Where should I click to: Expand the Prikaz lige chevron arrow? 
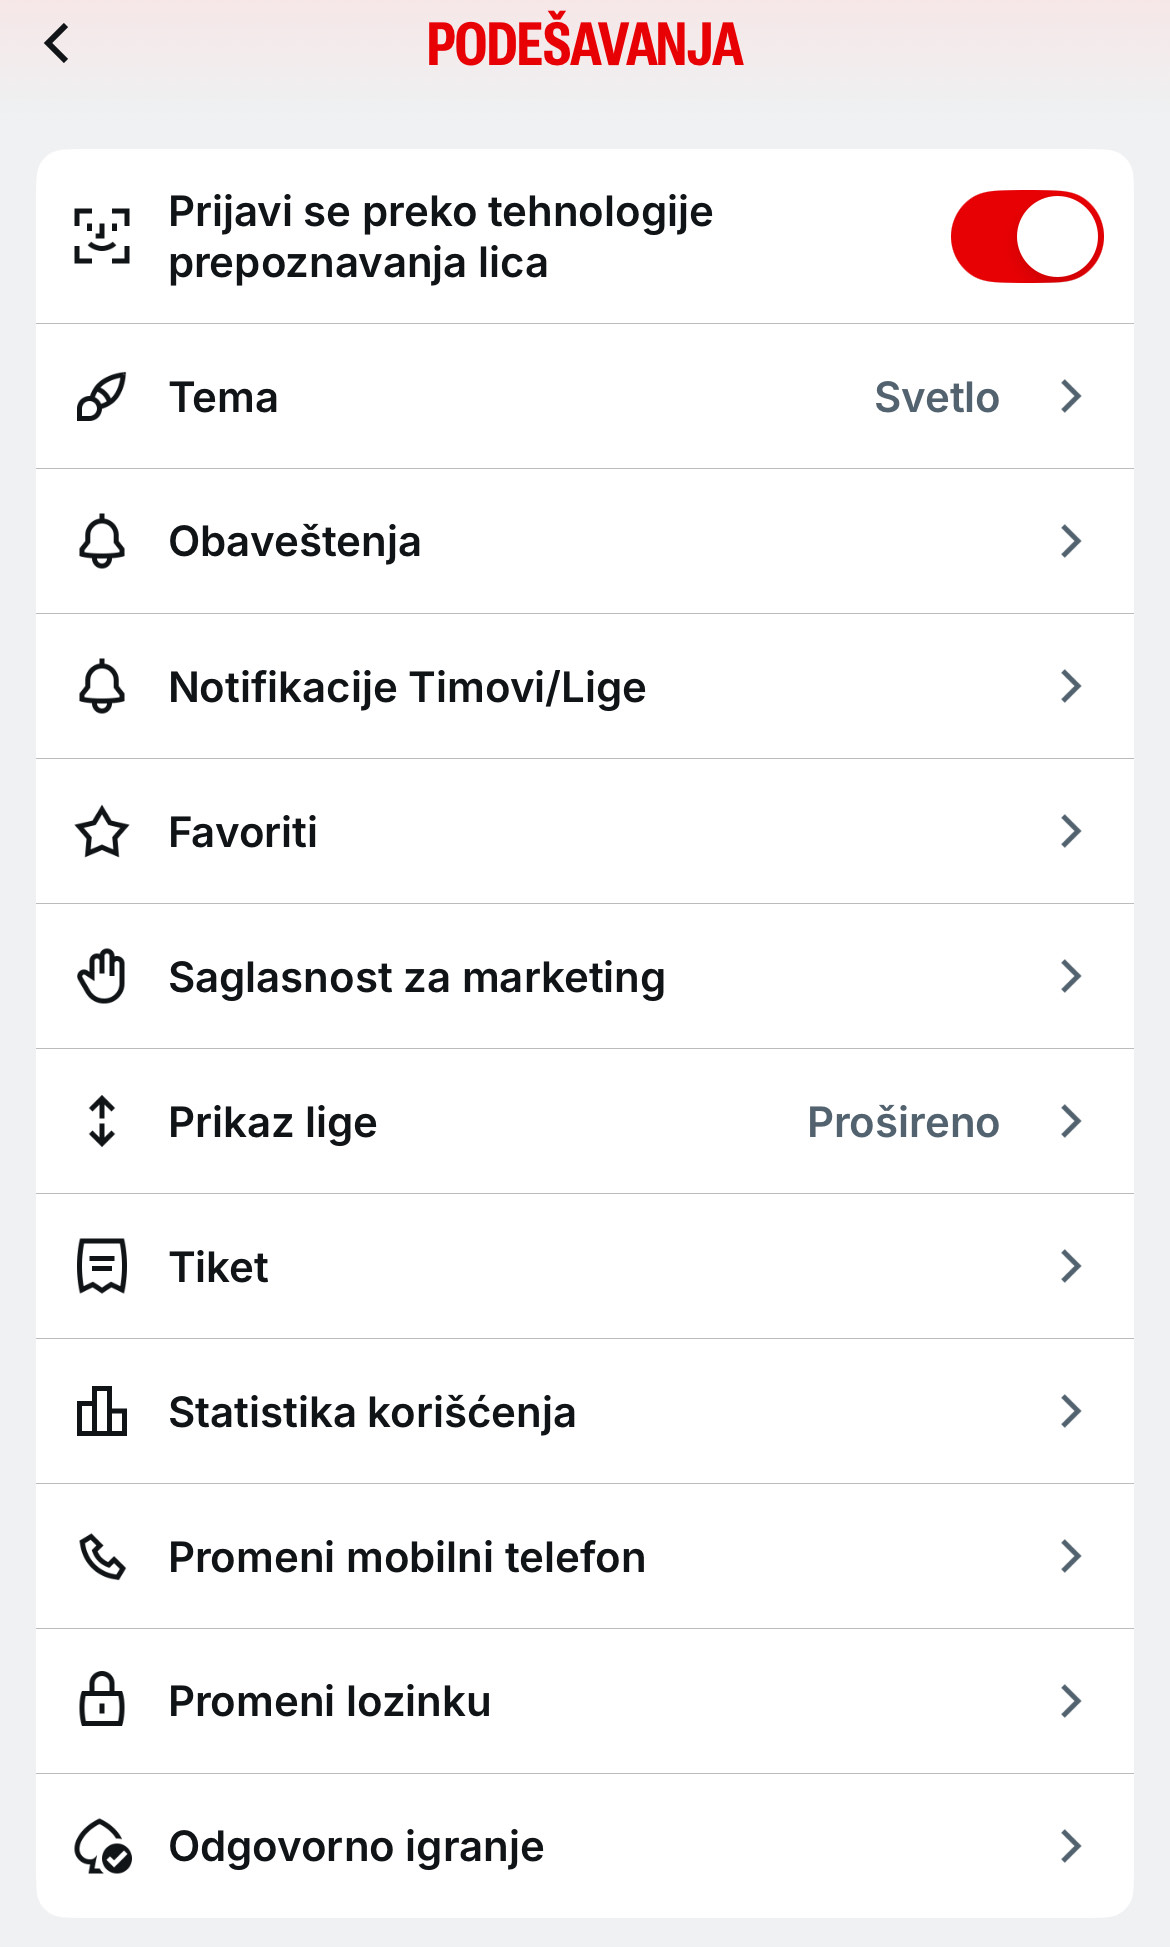[x=1071, y=1121]
